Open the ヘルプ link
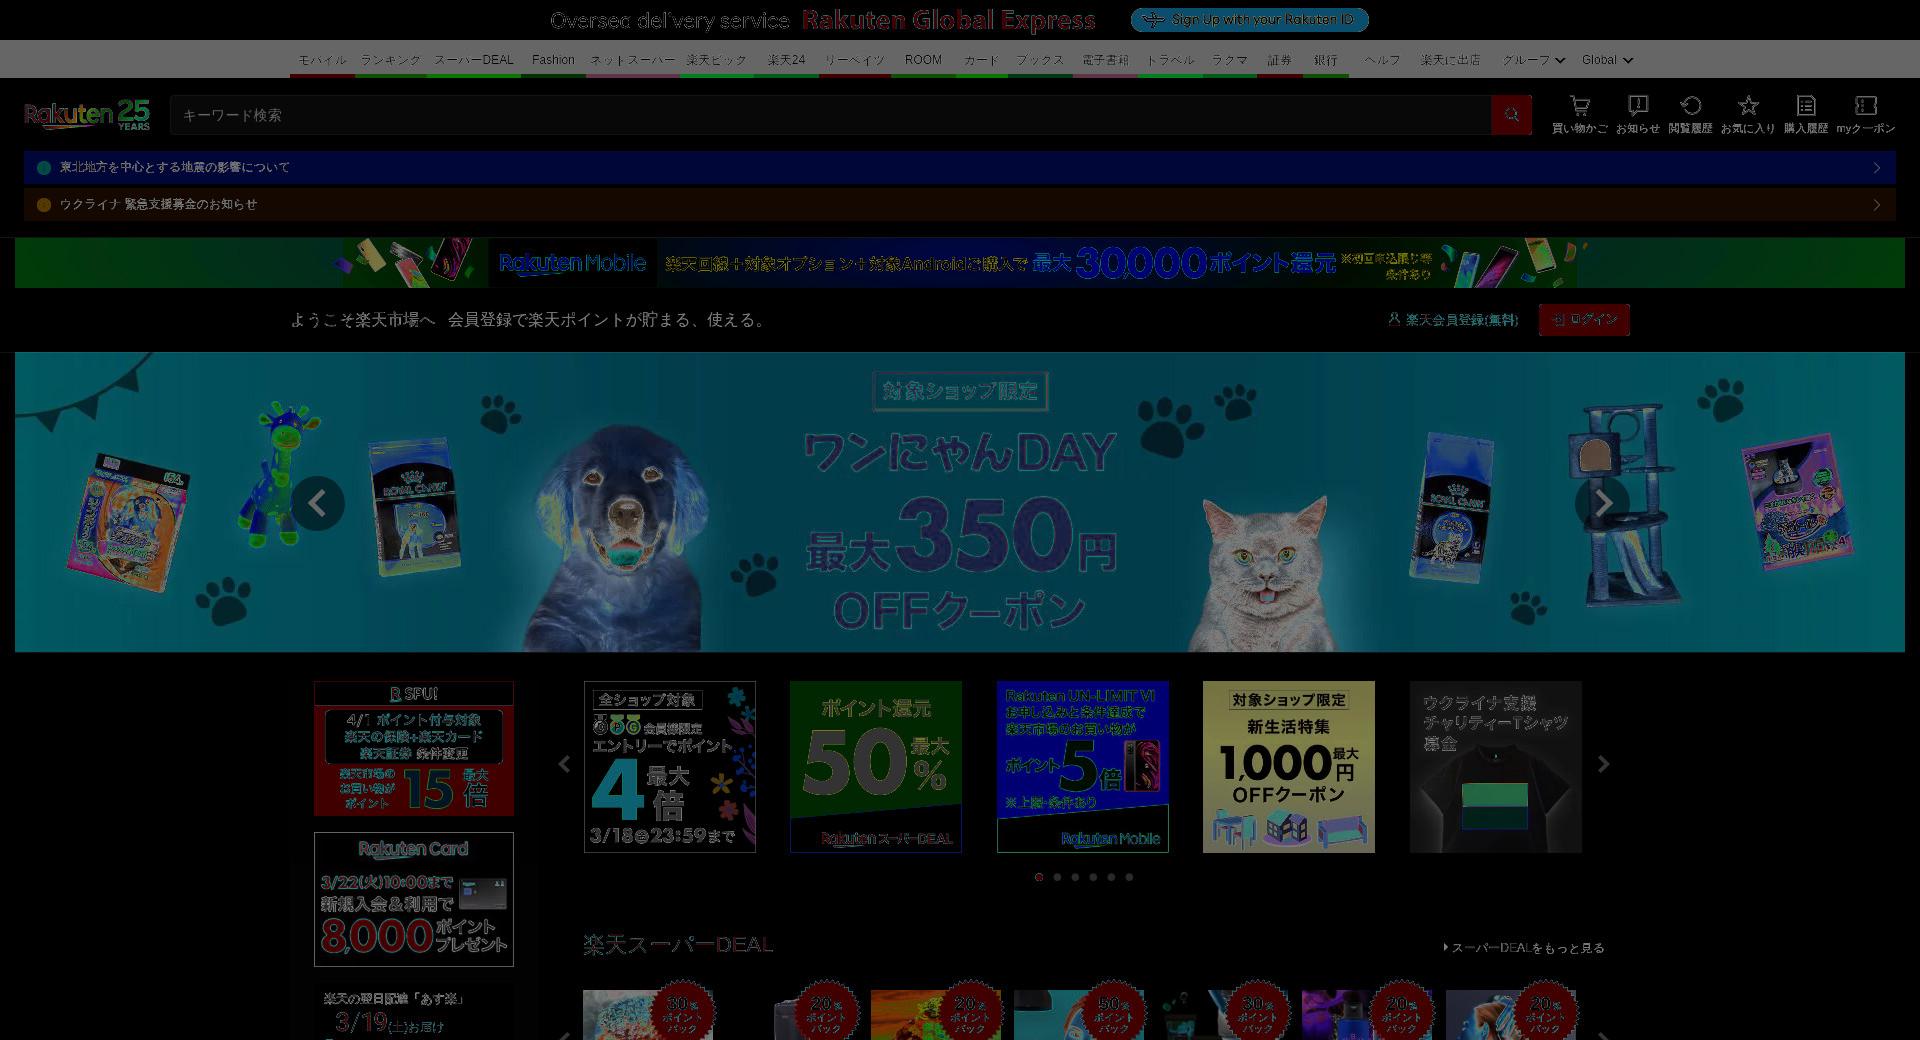The height and width of the screenshot is (1040, 1920). pyautogui.click(x=1382, y=60)
